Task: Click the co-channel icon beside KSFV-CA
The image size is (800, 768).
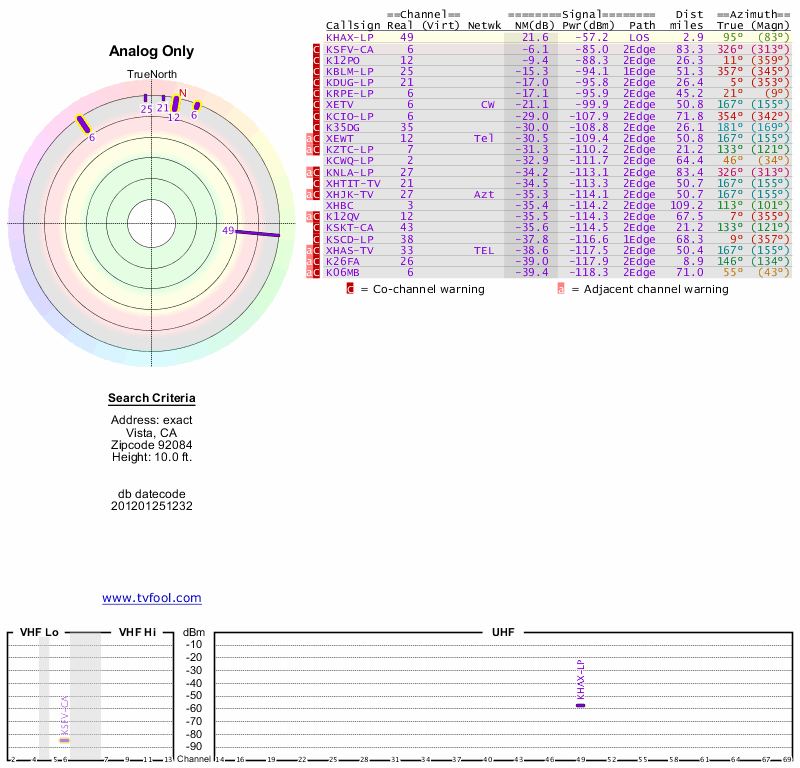Action: point(317,49)
